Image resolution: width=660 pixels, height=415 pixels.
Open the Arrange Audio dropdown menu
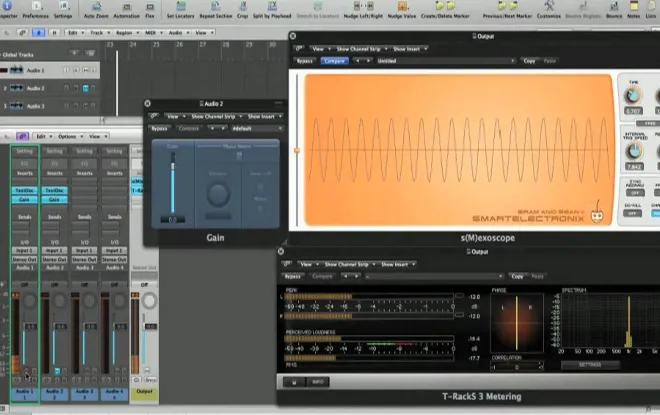178,32
